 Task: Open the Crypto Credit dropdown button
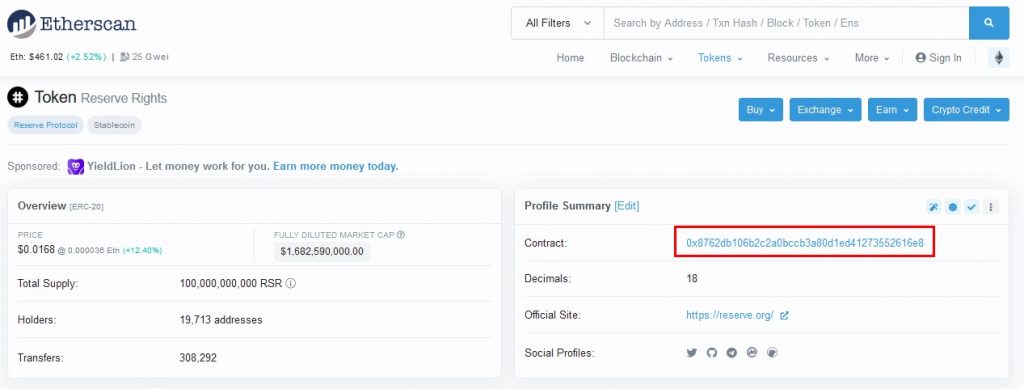point(967,110)
